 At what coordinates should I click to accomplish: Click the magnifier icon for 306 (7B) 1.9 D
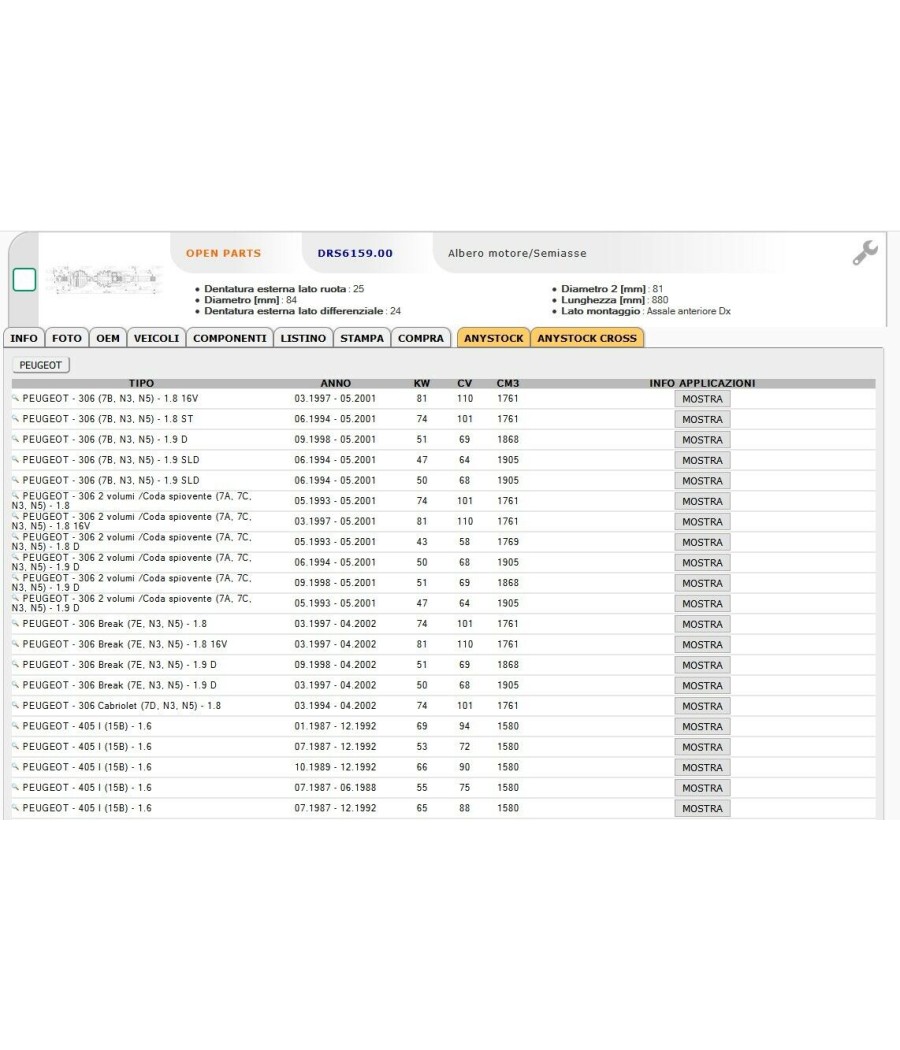(x=15, y=439)
